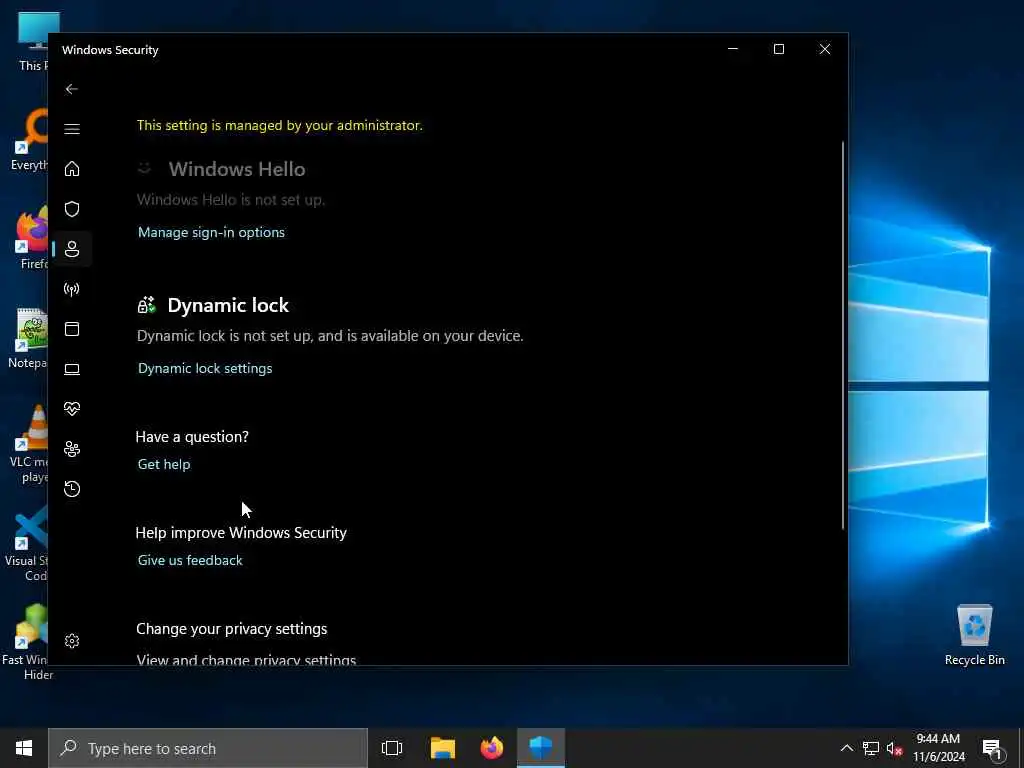The image size is (1024, 768).
Task: Open the clock and date flyout
Action: [x=938, y=748]
